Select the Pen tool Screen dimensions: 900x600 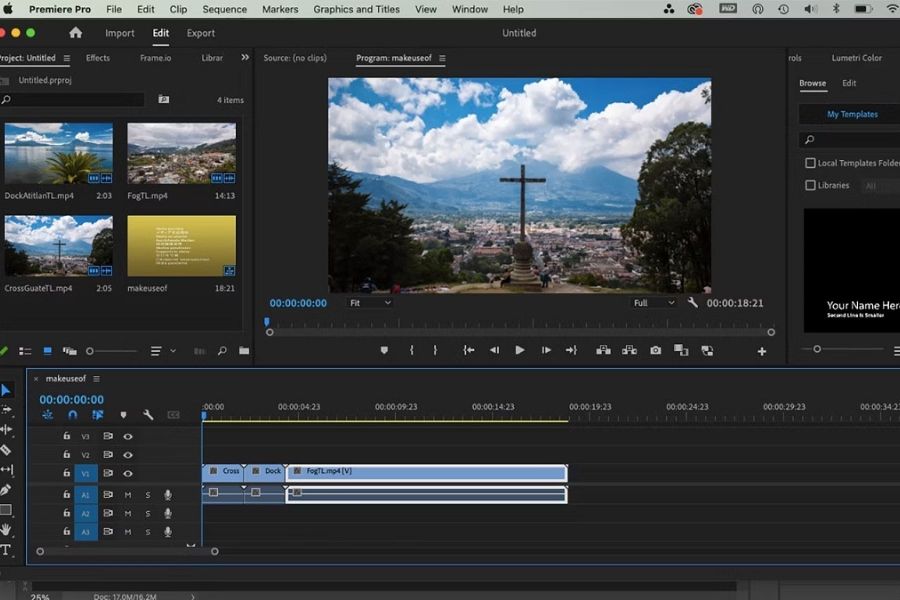pos(6,490)
